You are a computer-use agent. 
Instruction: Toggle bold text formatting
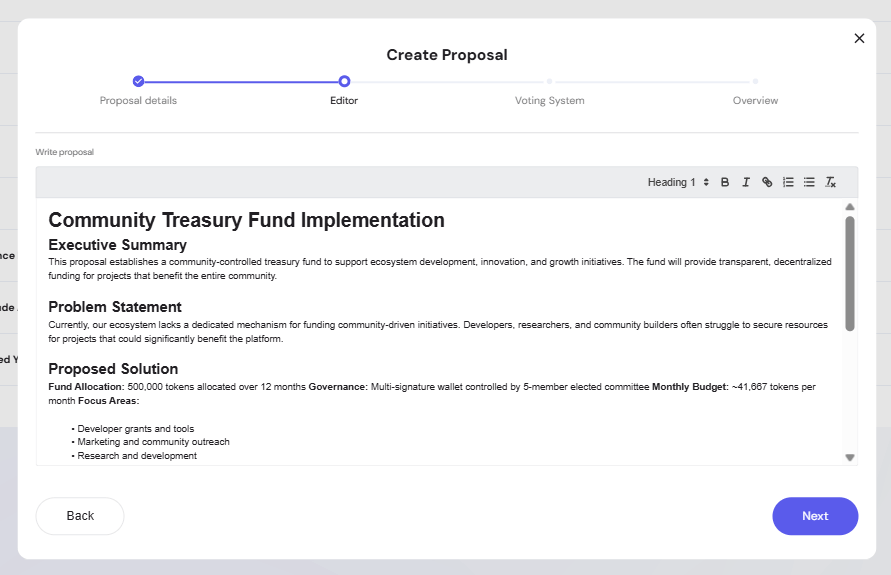point(725,182)
